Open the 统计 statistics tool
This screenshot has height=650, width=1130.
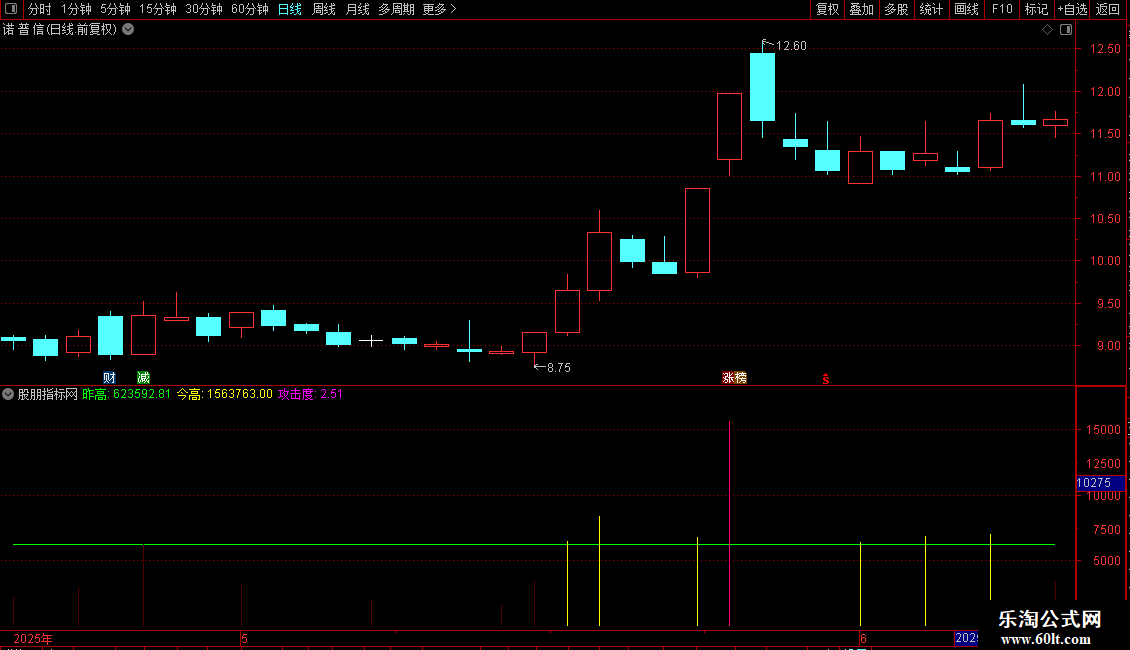pyautogui.click(x=931, y=9)
